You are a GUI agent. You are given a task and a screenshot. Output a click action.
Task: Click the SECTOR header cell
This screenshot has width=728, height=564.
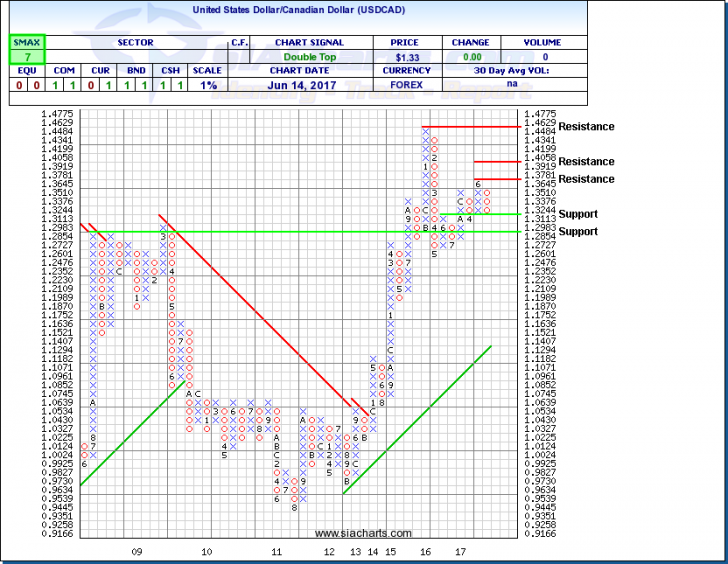click(136, 43)
